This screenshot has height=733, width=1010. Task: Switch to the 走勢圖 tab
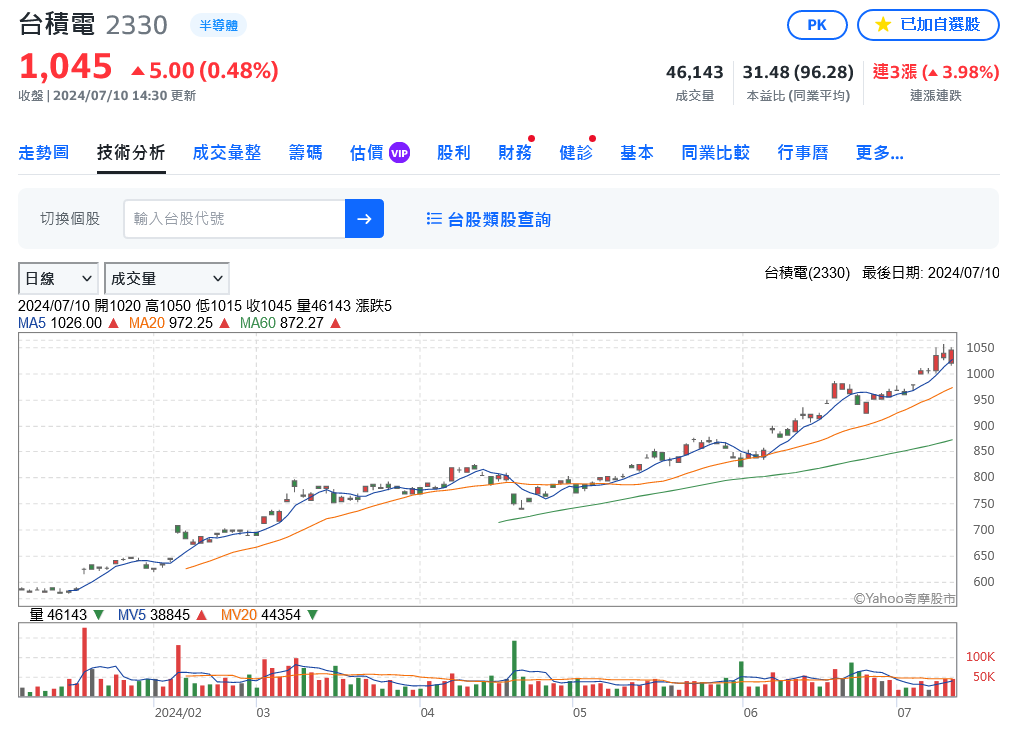click(44, 153)
